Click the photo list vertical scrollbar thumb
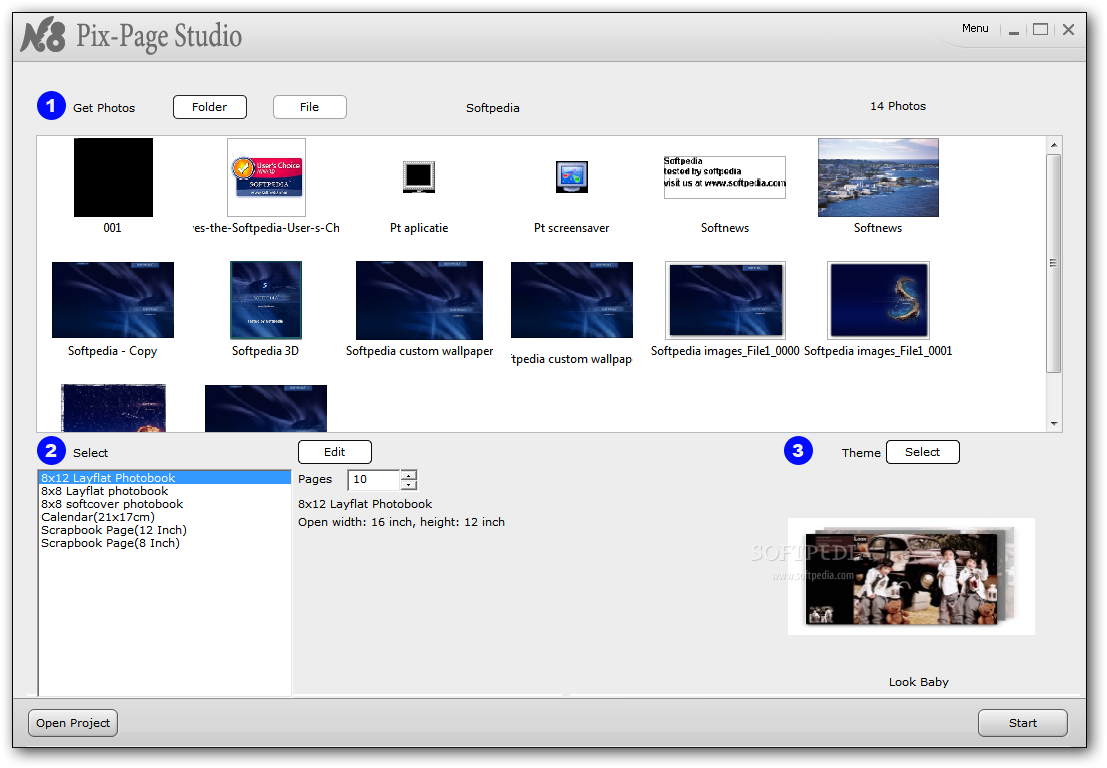The height and width of the screenshot is (768, 1107). pyautogui.click(x=1054, y=263)
